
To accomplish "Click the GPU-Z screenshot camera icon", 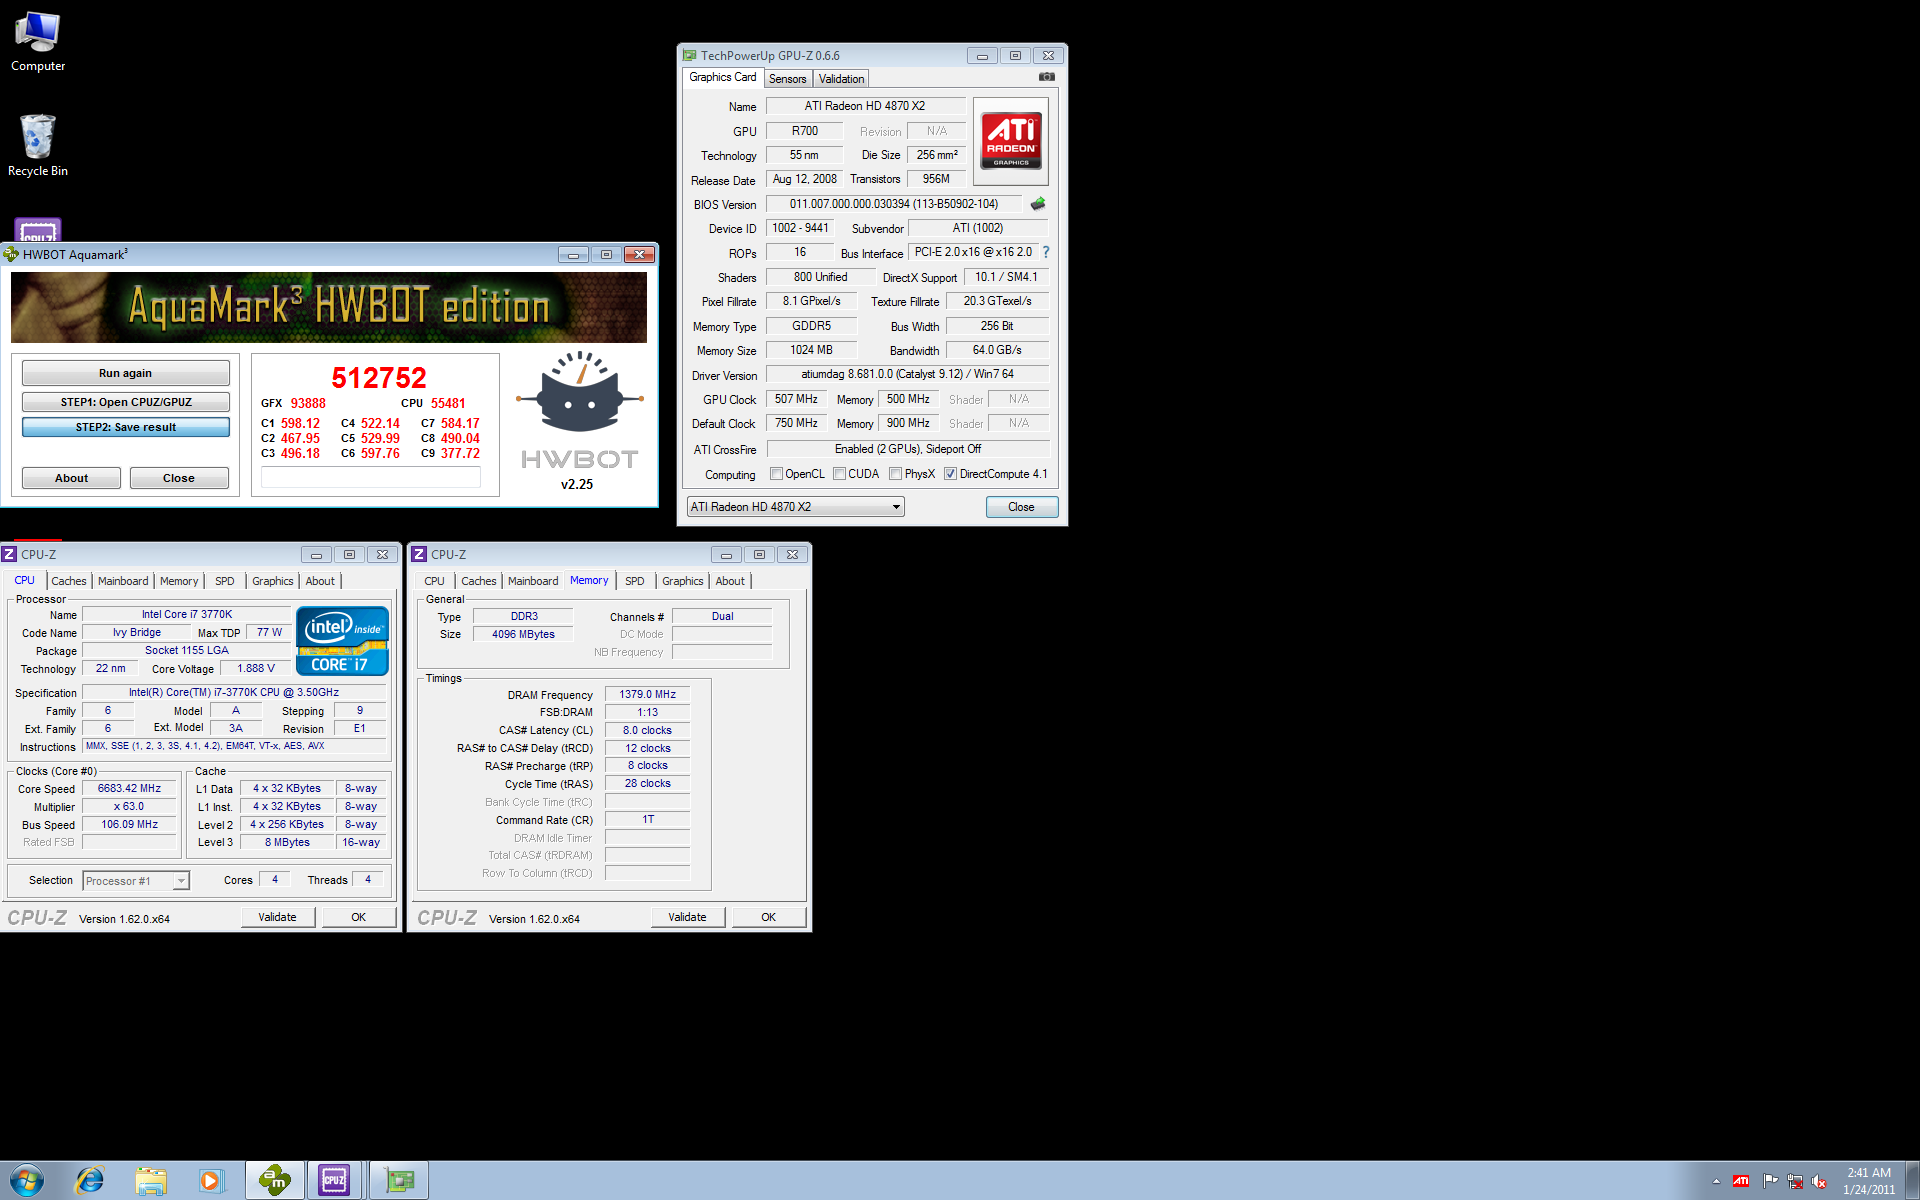I will (1046, 77).
